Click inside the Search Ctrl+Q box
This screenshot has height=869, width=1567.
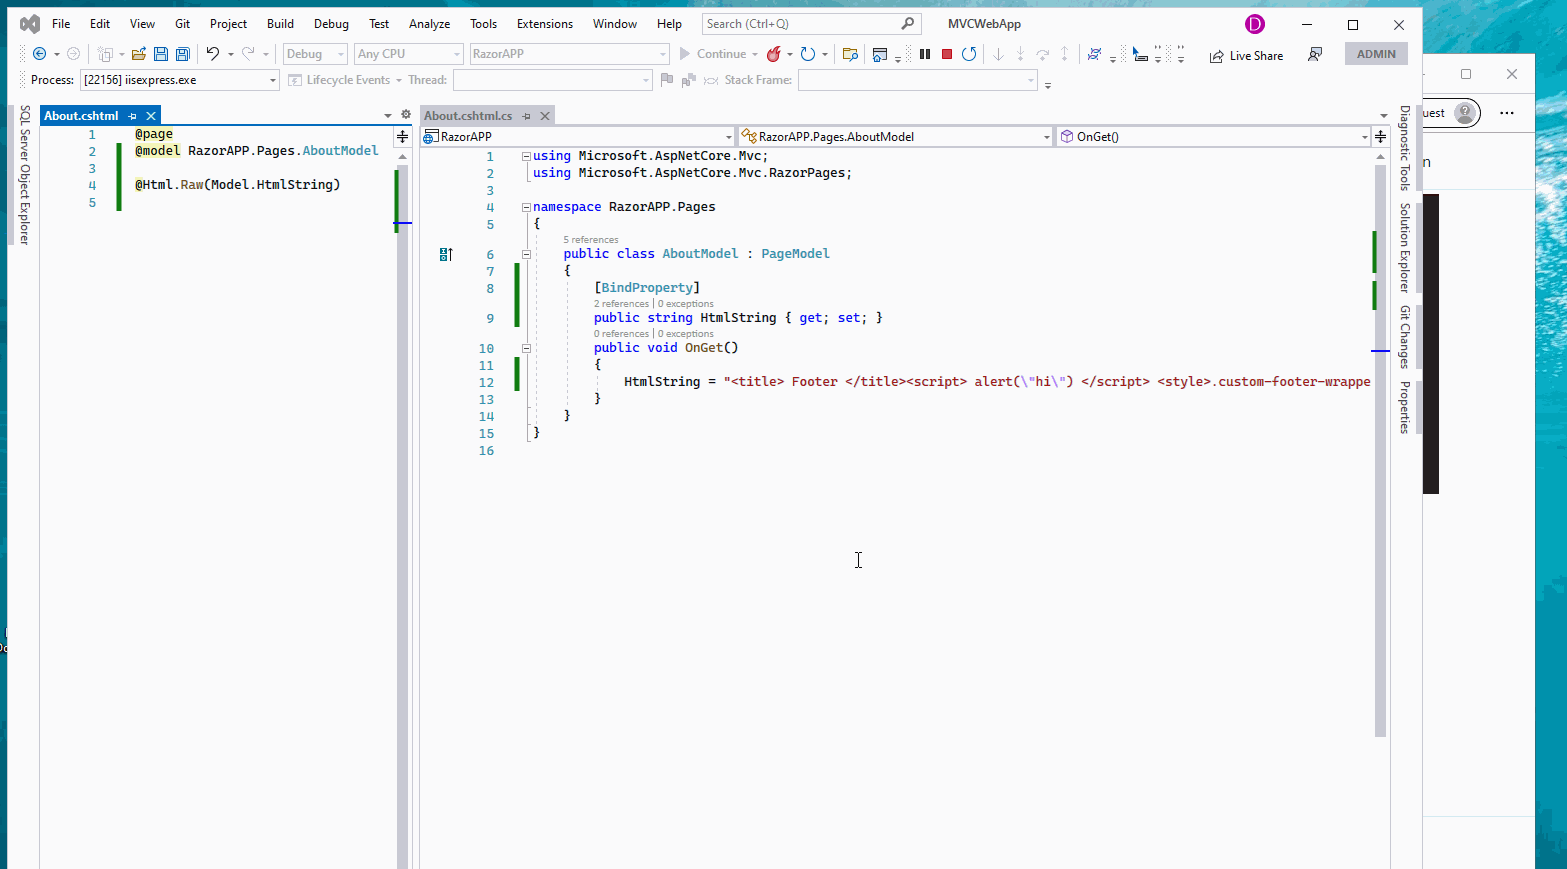pos(800,23)
